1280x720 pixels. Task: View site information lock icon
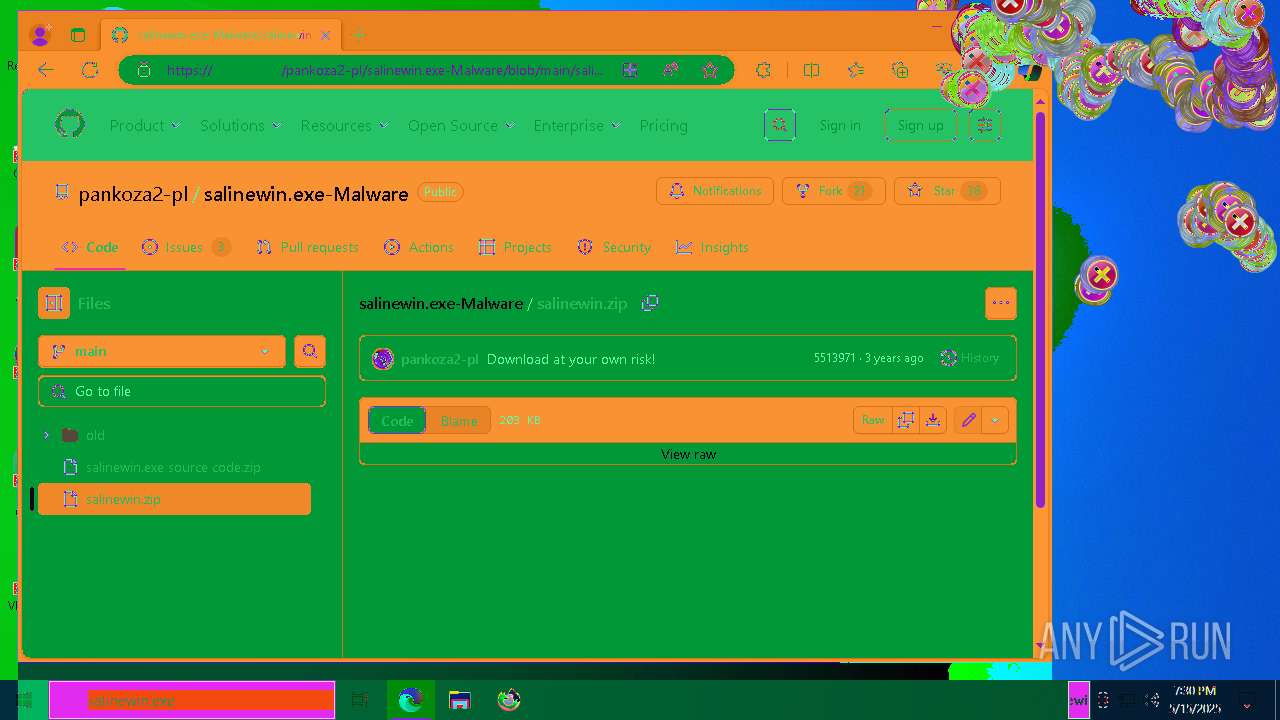(144, 70)
